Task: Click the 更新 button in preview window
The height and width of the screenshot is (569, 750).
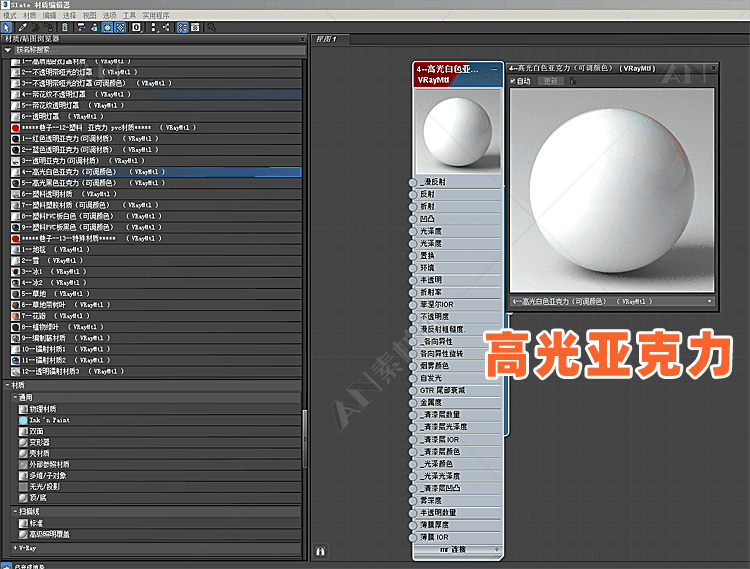Action: pyautogui.click(x=550, y=81)
